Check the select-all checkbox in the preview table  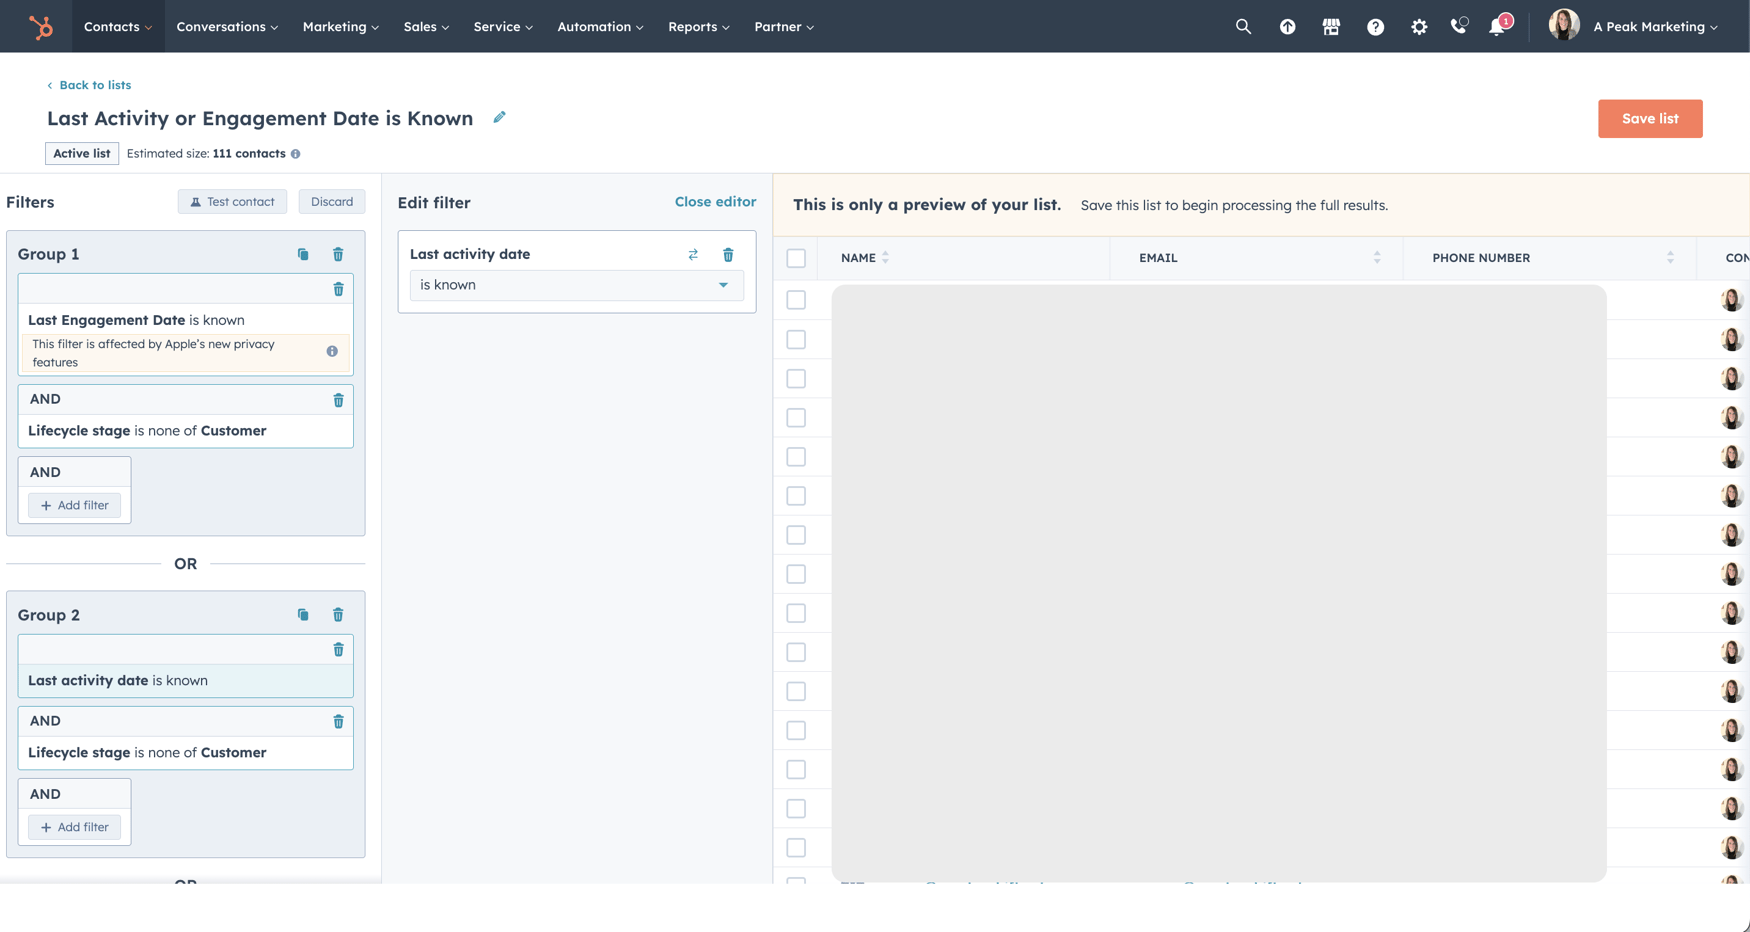point(796,257)
